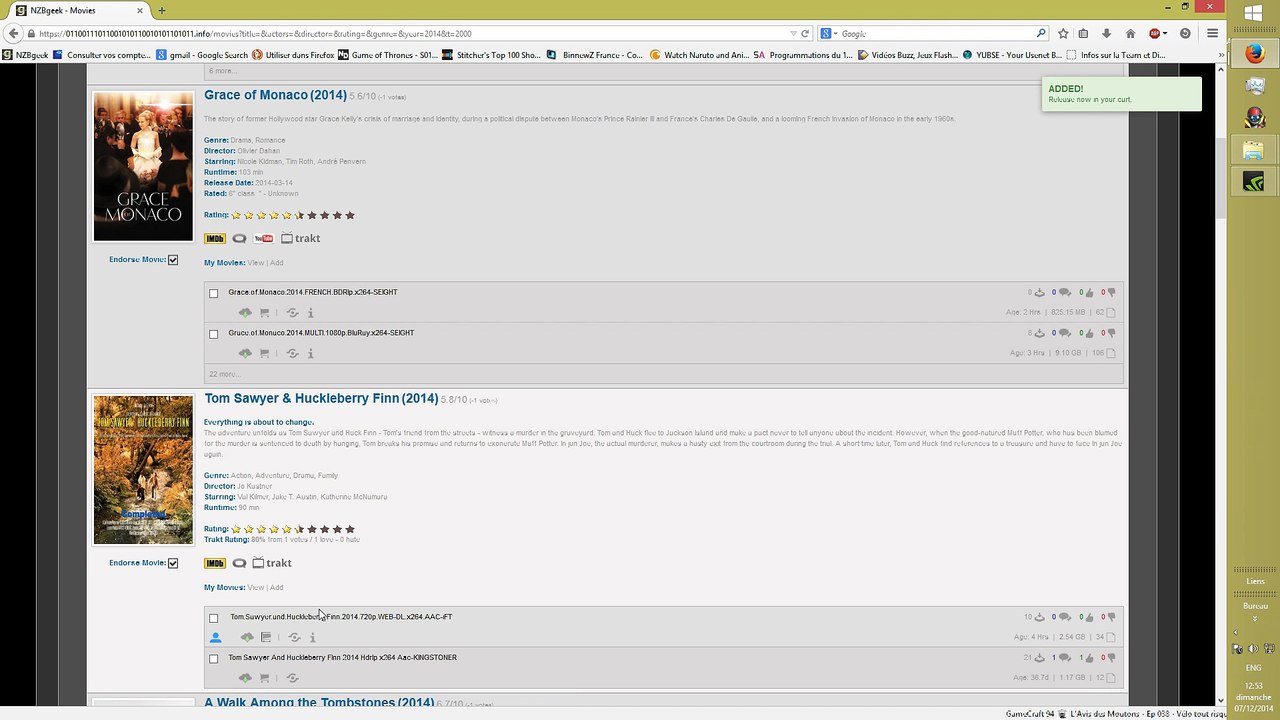Screen dimensions: 1280x720
Task: Download the Tom.Sawyer 720p WEB-DL release via cloud icon
Action: 247,637
